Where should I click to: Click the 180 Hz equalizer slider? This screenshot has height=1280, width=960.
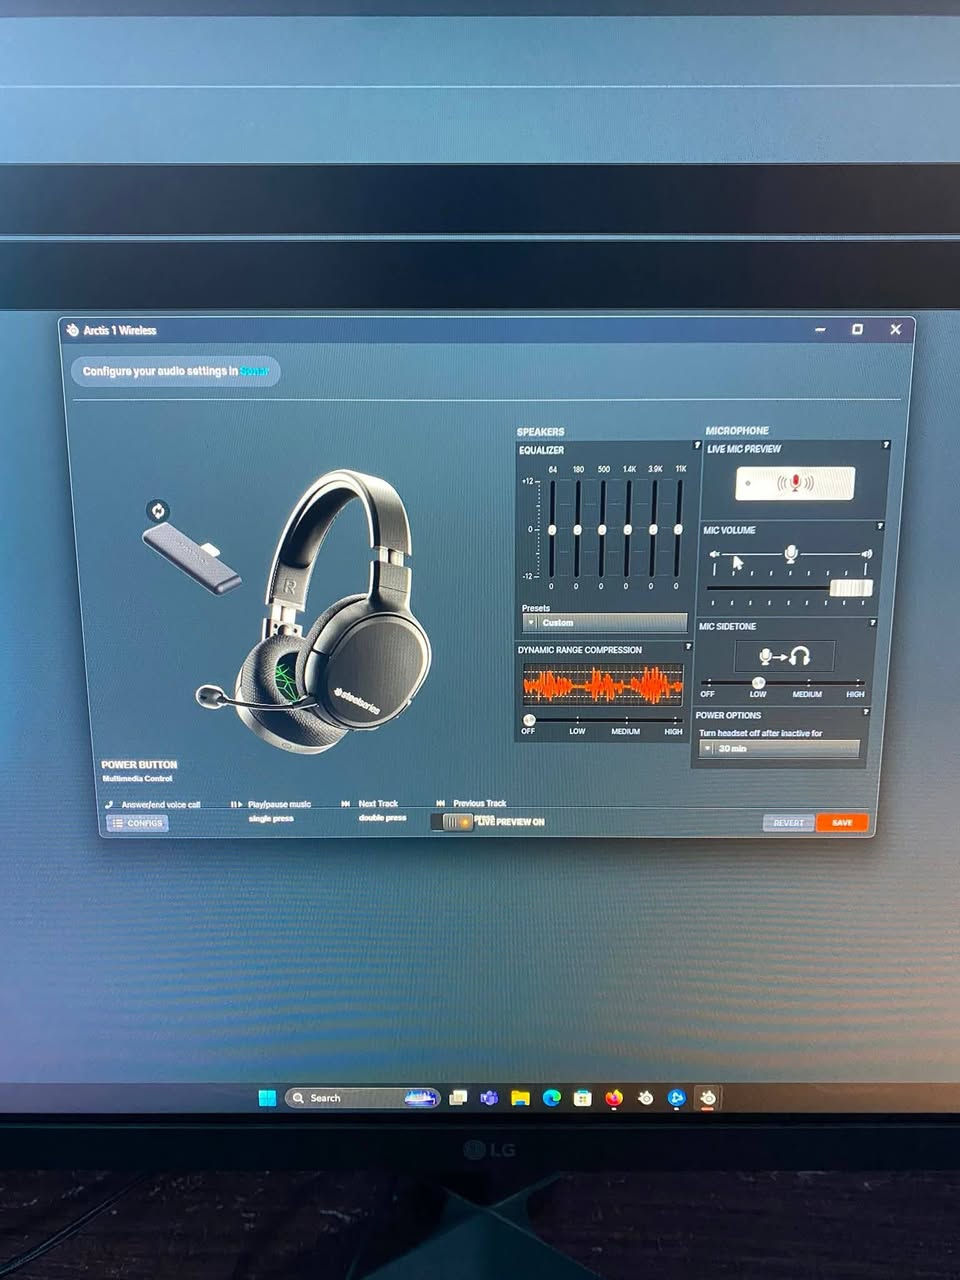tap(578, 529)
